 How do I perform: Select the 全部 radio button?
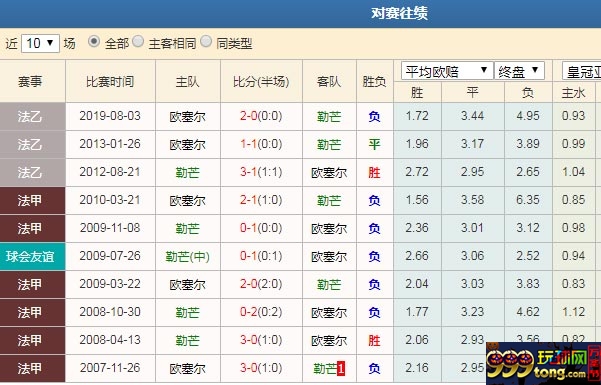[x=94, y=41]
